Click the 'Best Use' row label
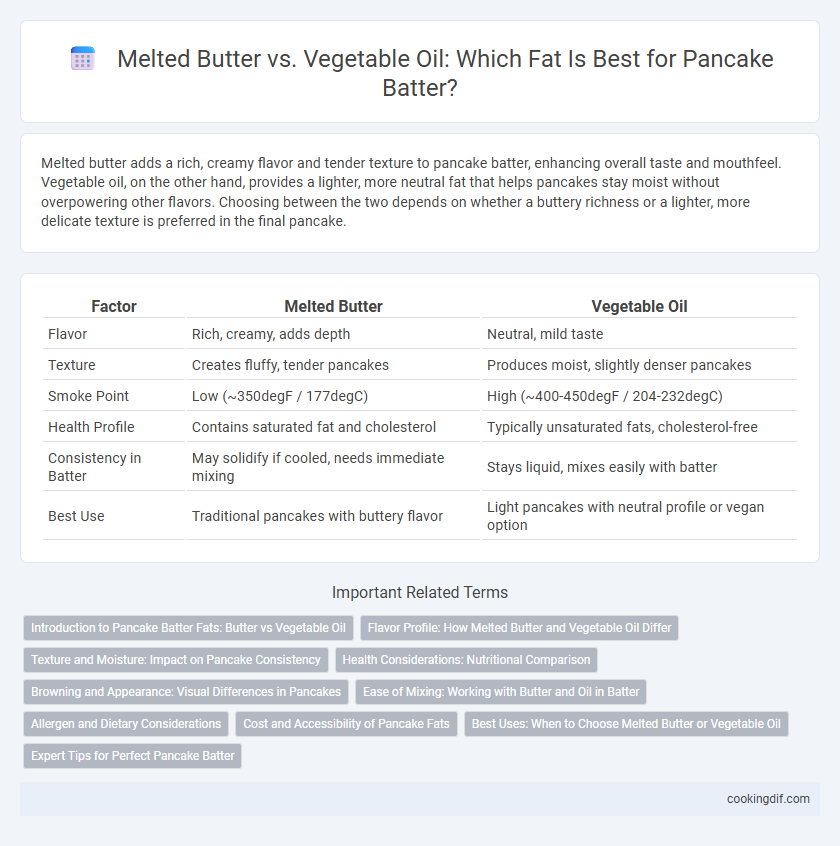Image resolution: width=840 pixels, height=846 pixels. click(76, 516)
